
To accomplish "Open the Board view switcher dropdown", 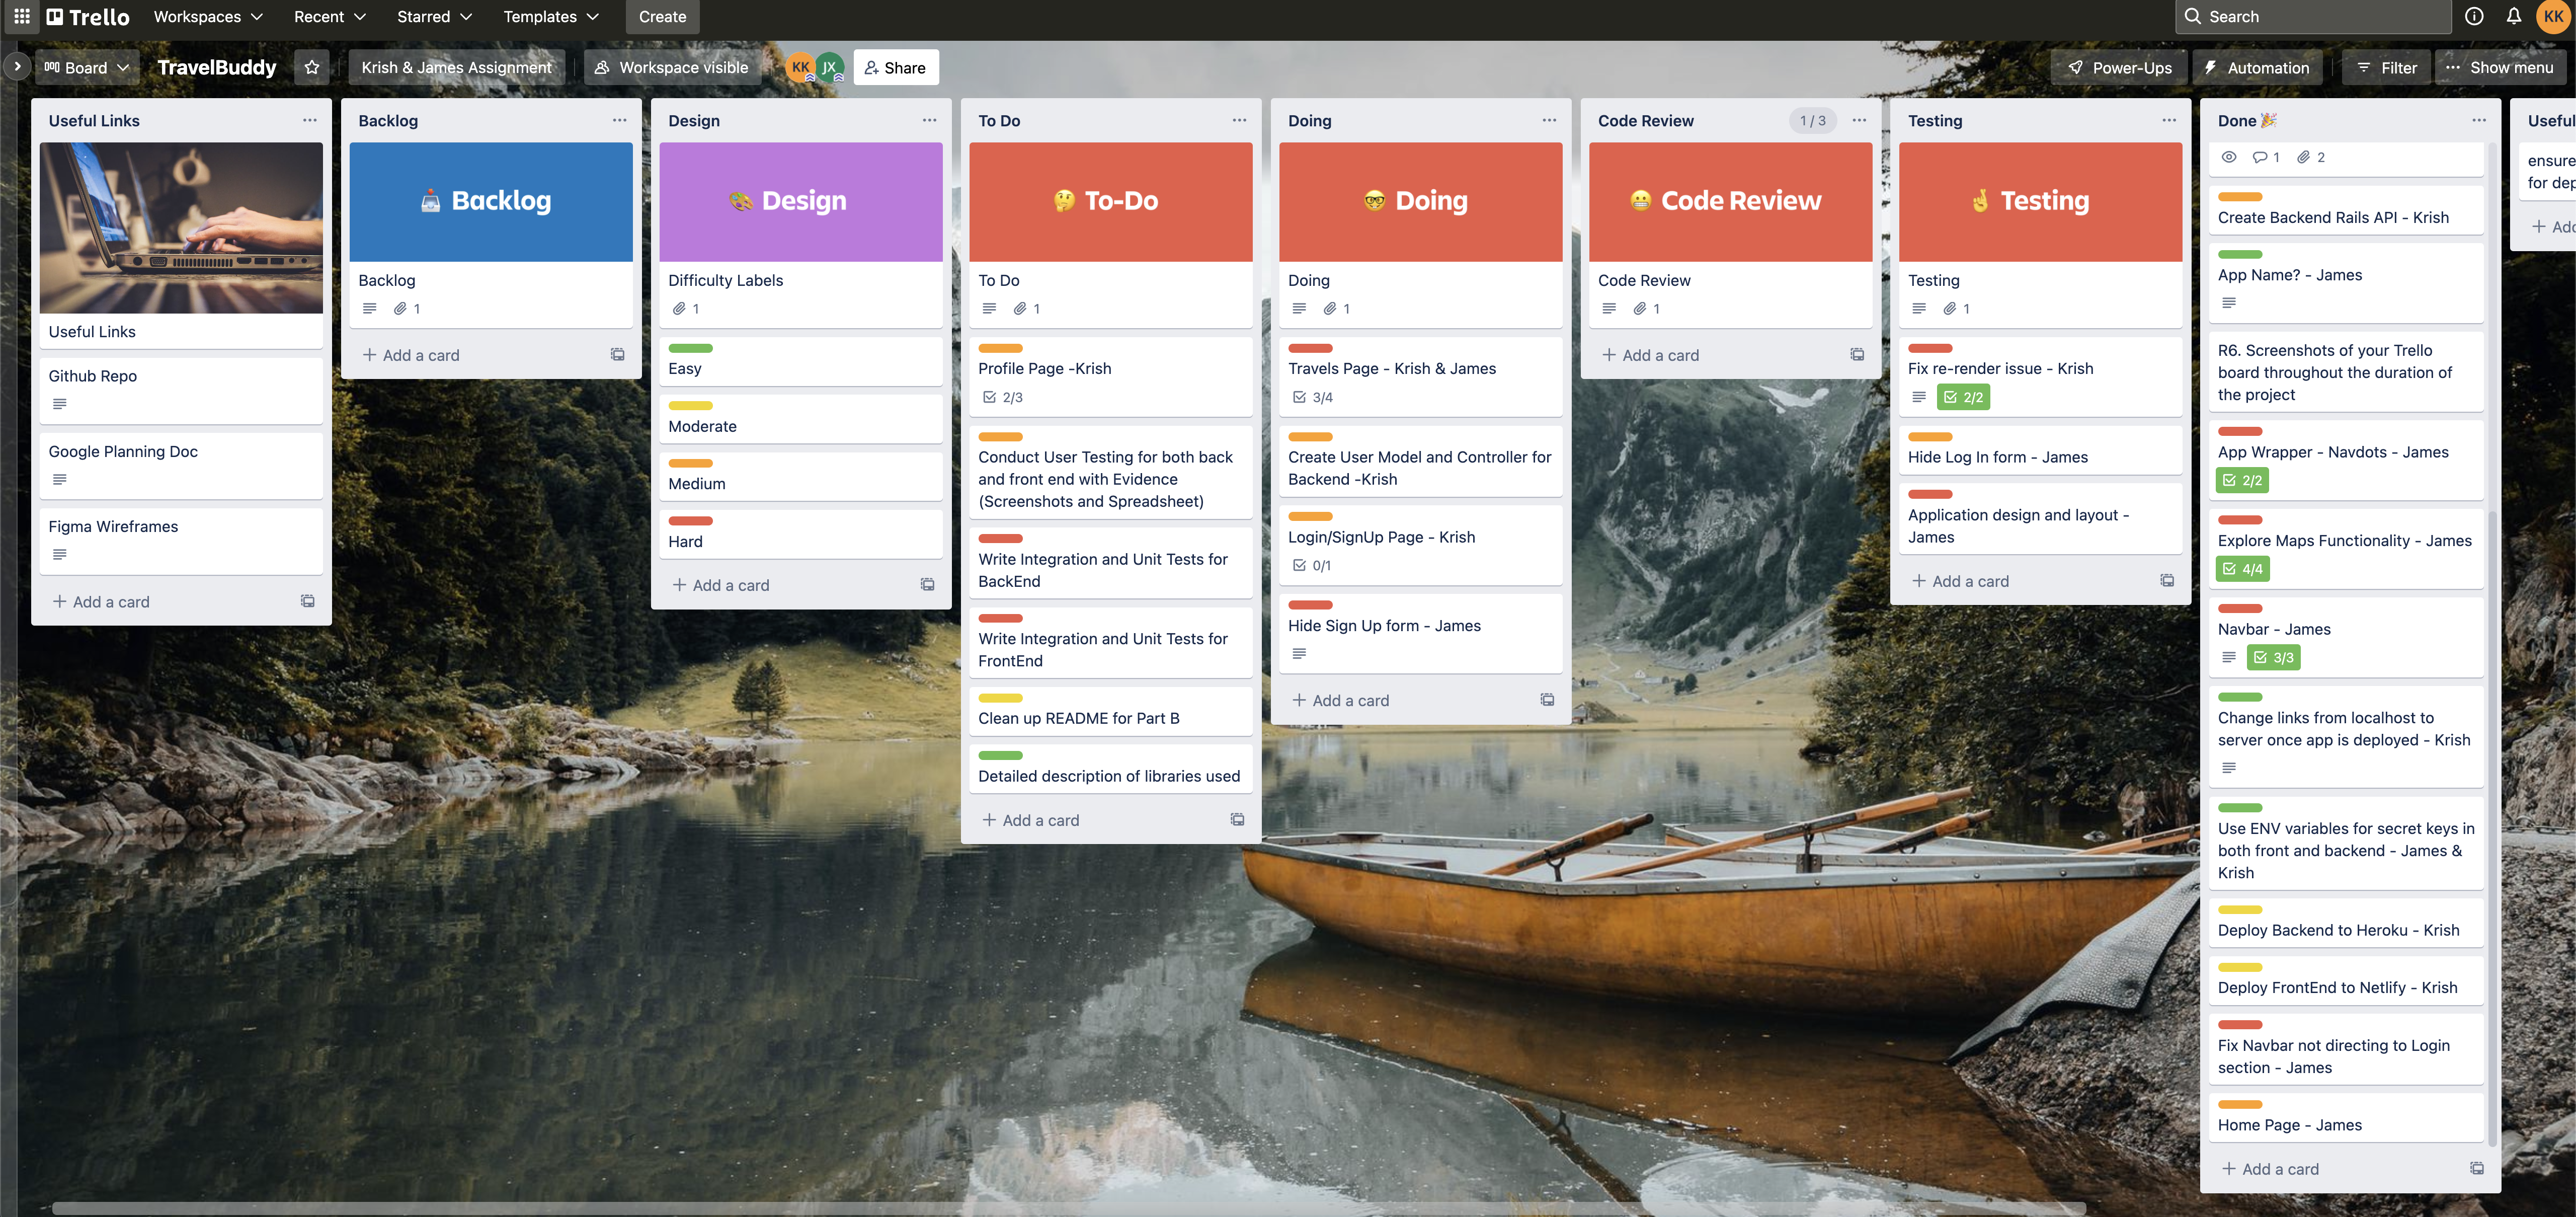I will (x=87, y=67).
